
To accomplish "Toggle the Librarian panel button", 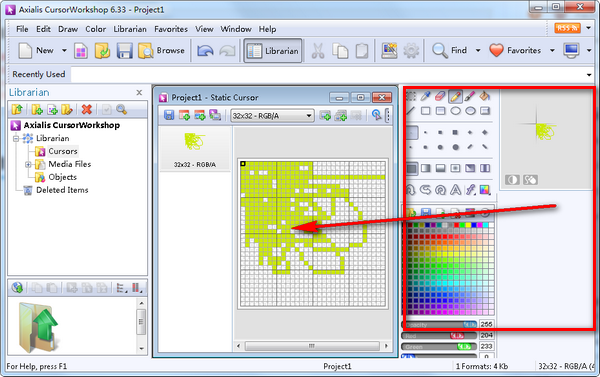I will 273,51.
